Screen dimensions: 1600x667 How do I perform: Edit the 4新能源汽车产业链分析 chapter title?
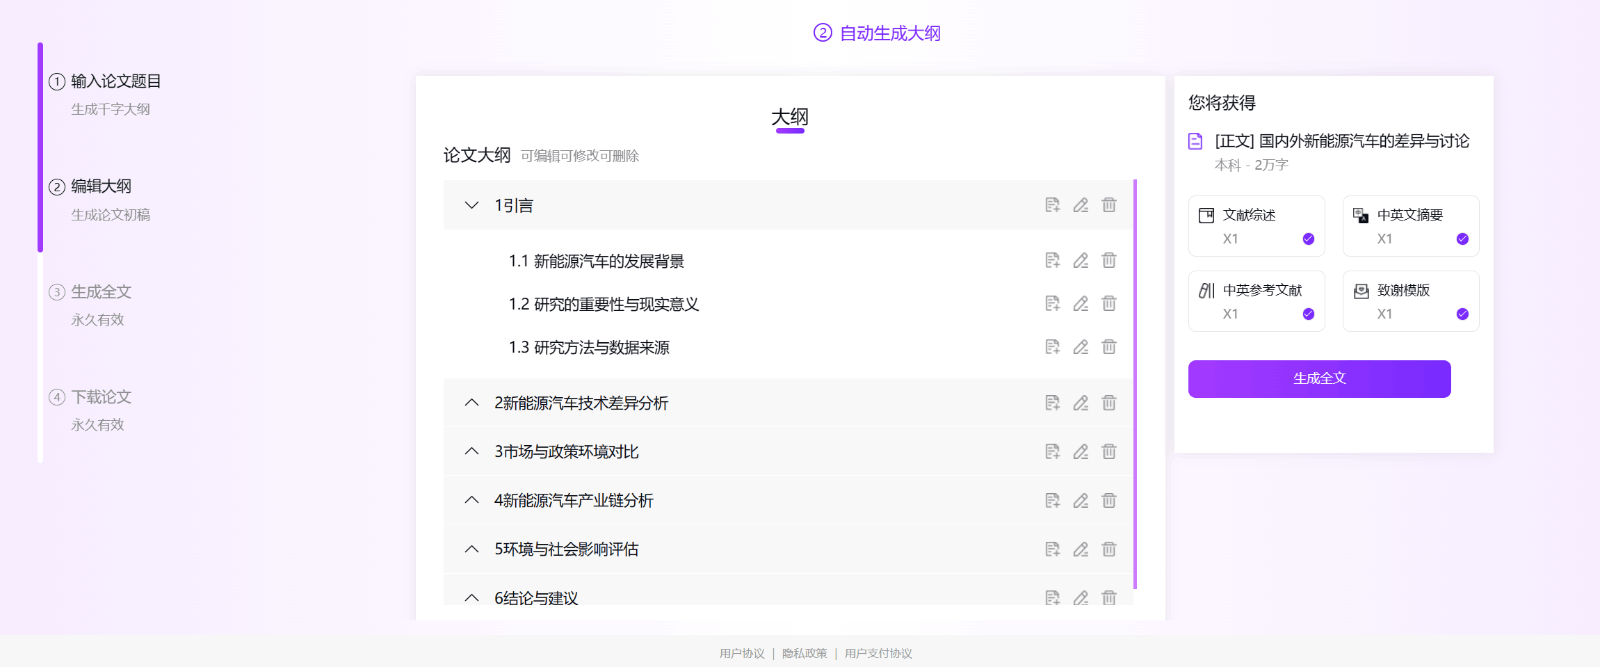[x=1080, y=501]
